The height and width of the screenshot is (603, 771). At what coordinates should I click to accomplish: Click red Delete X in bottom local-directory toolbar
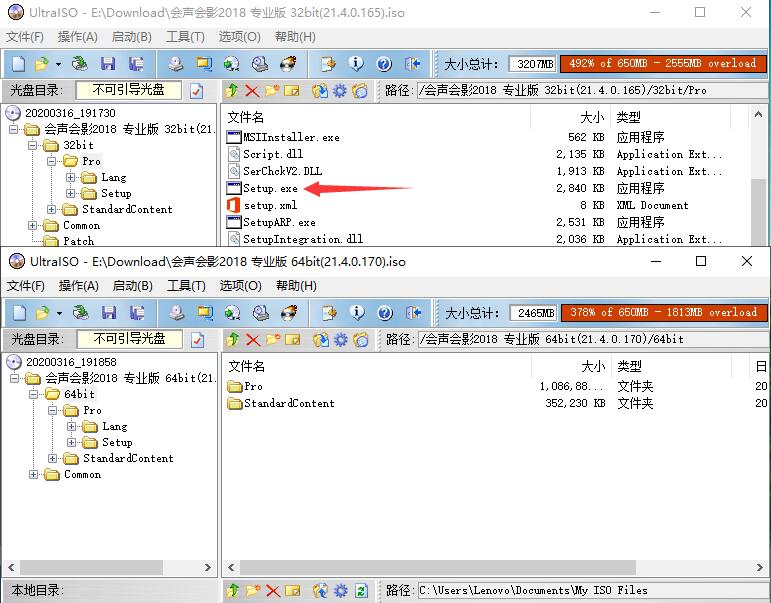point(272,590)
